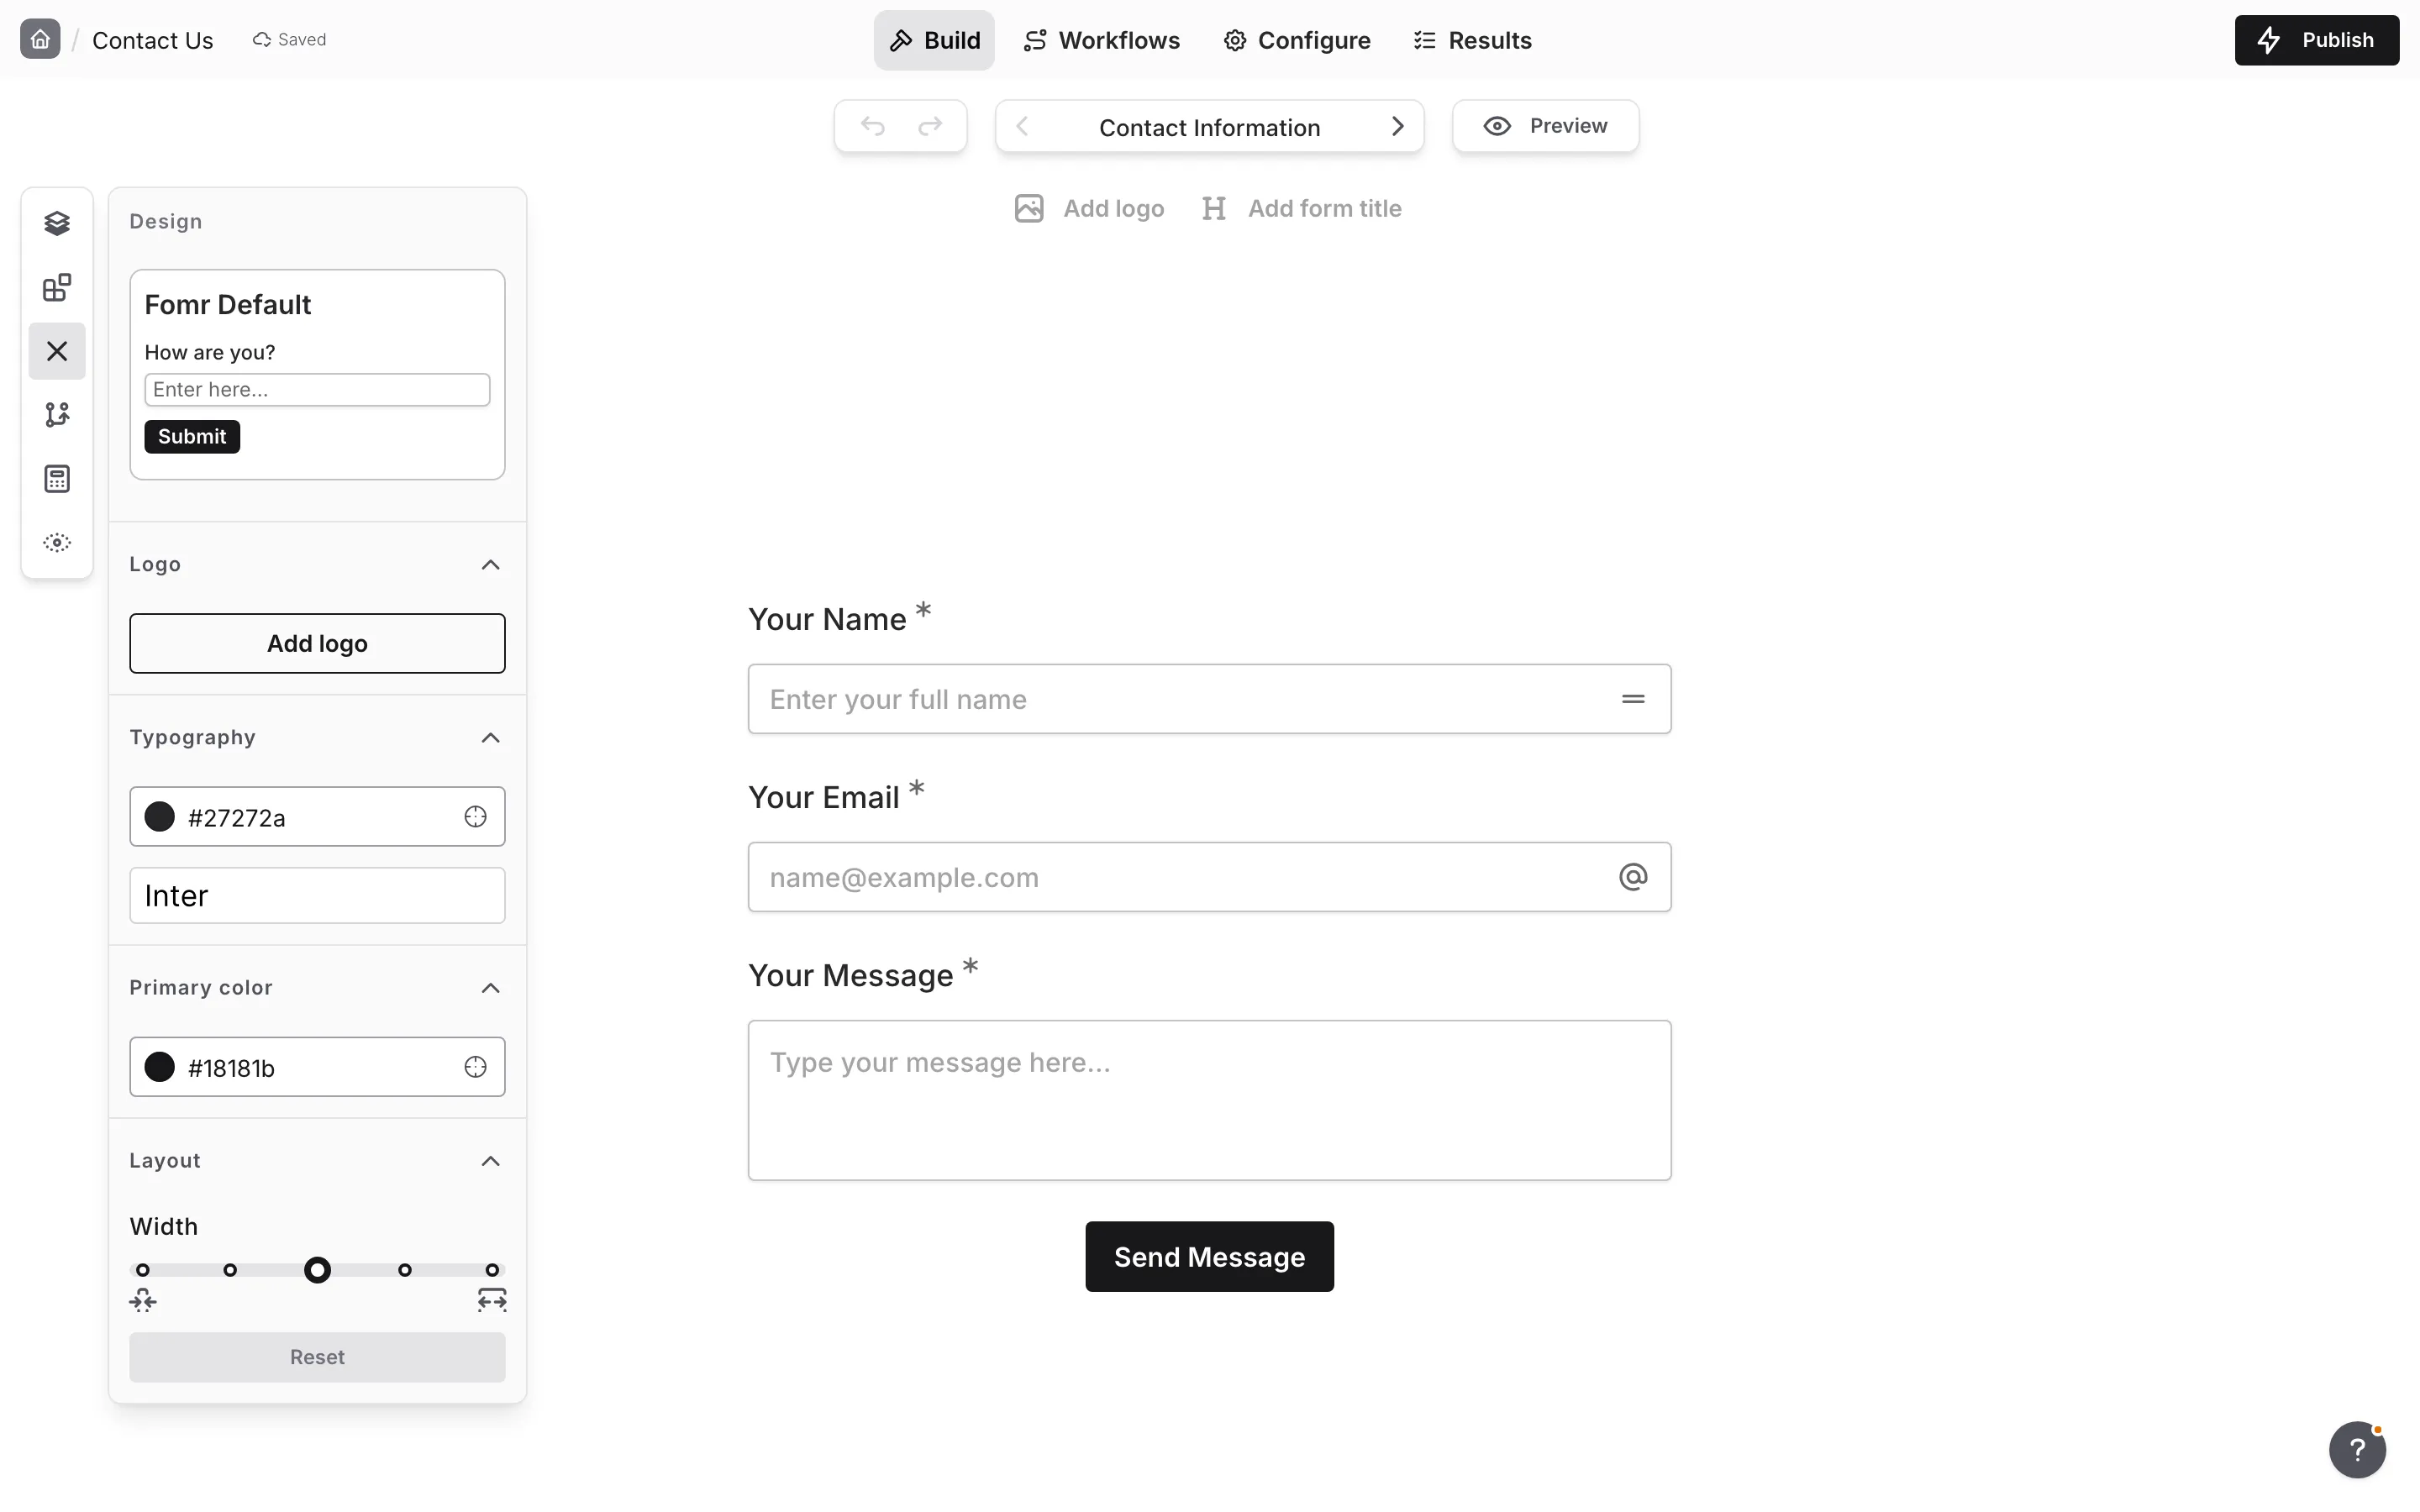Click the full width icon below slider
Image resolution: width=2420 pixels, height=1512 pixels.
coord(492,1300)
